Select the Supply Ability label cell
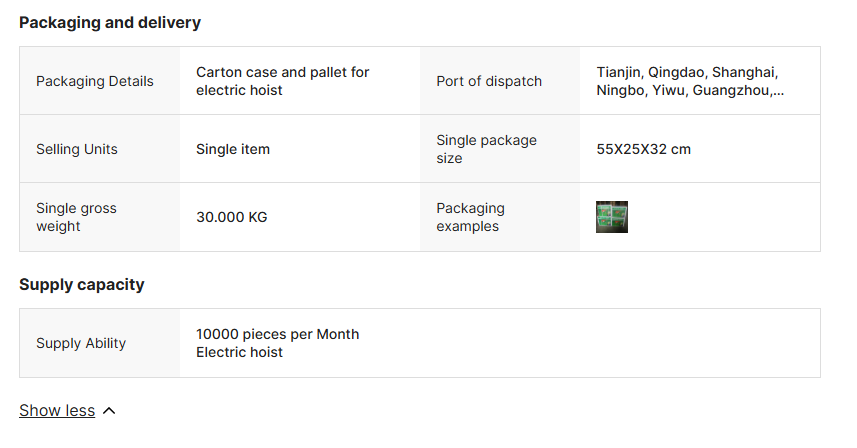Image resolution: width=857 pixels, height=448 pixels. pos(81,343)
